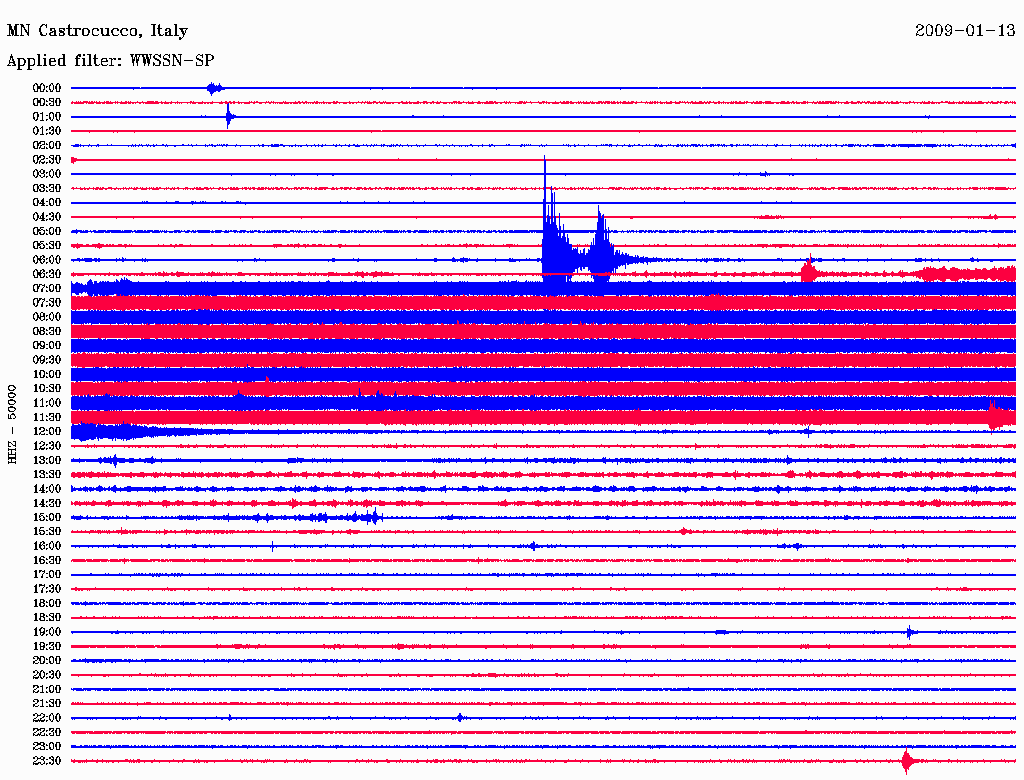Click the 09:00 time label
This screenshot has width=1024, height=780.
point(47,346)
